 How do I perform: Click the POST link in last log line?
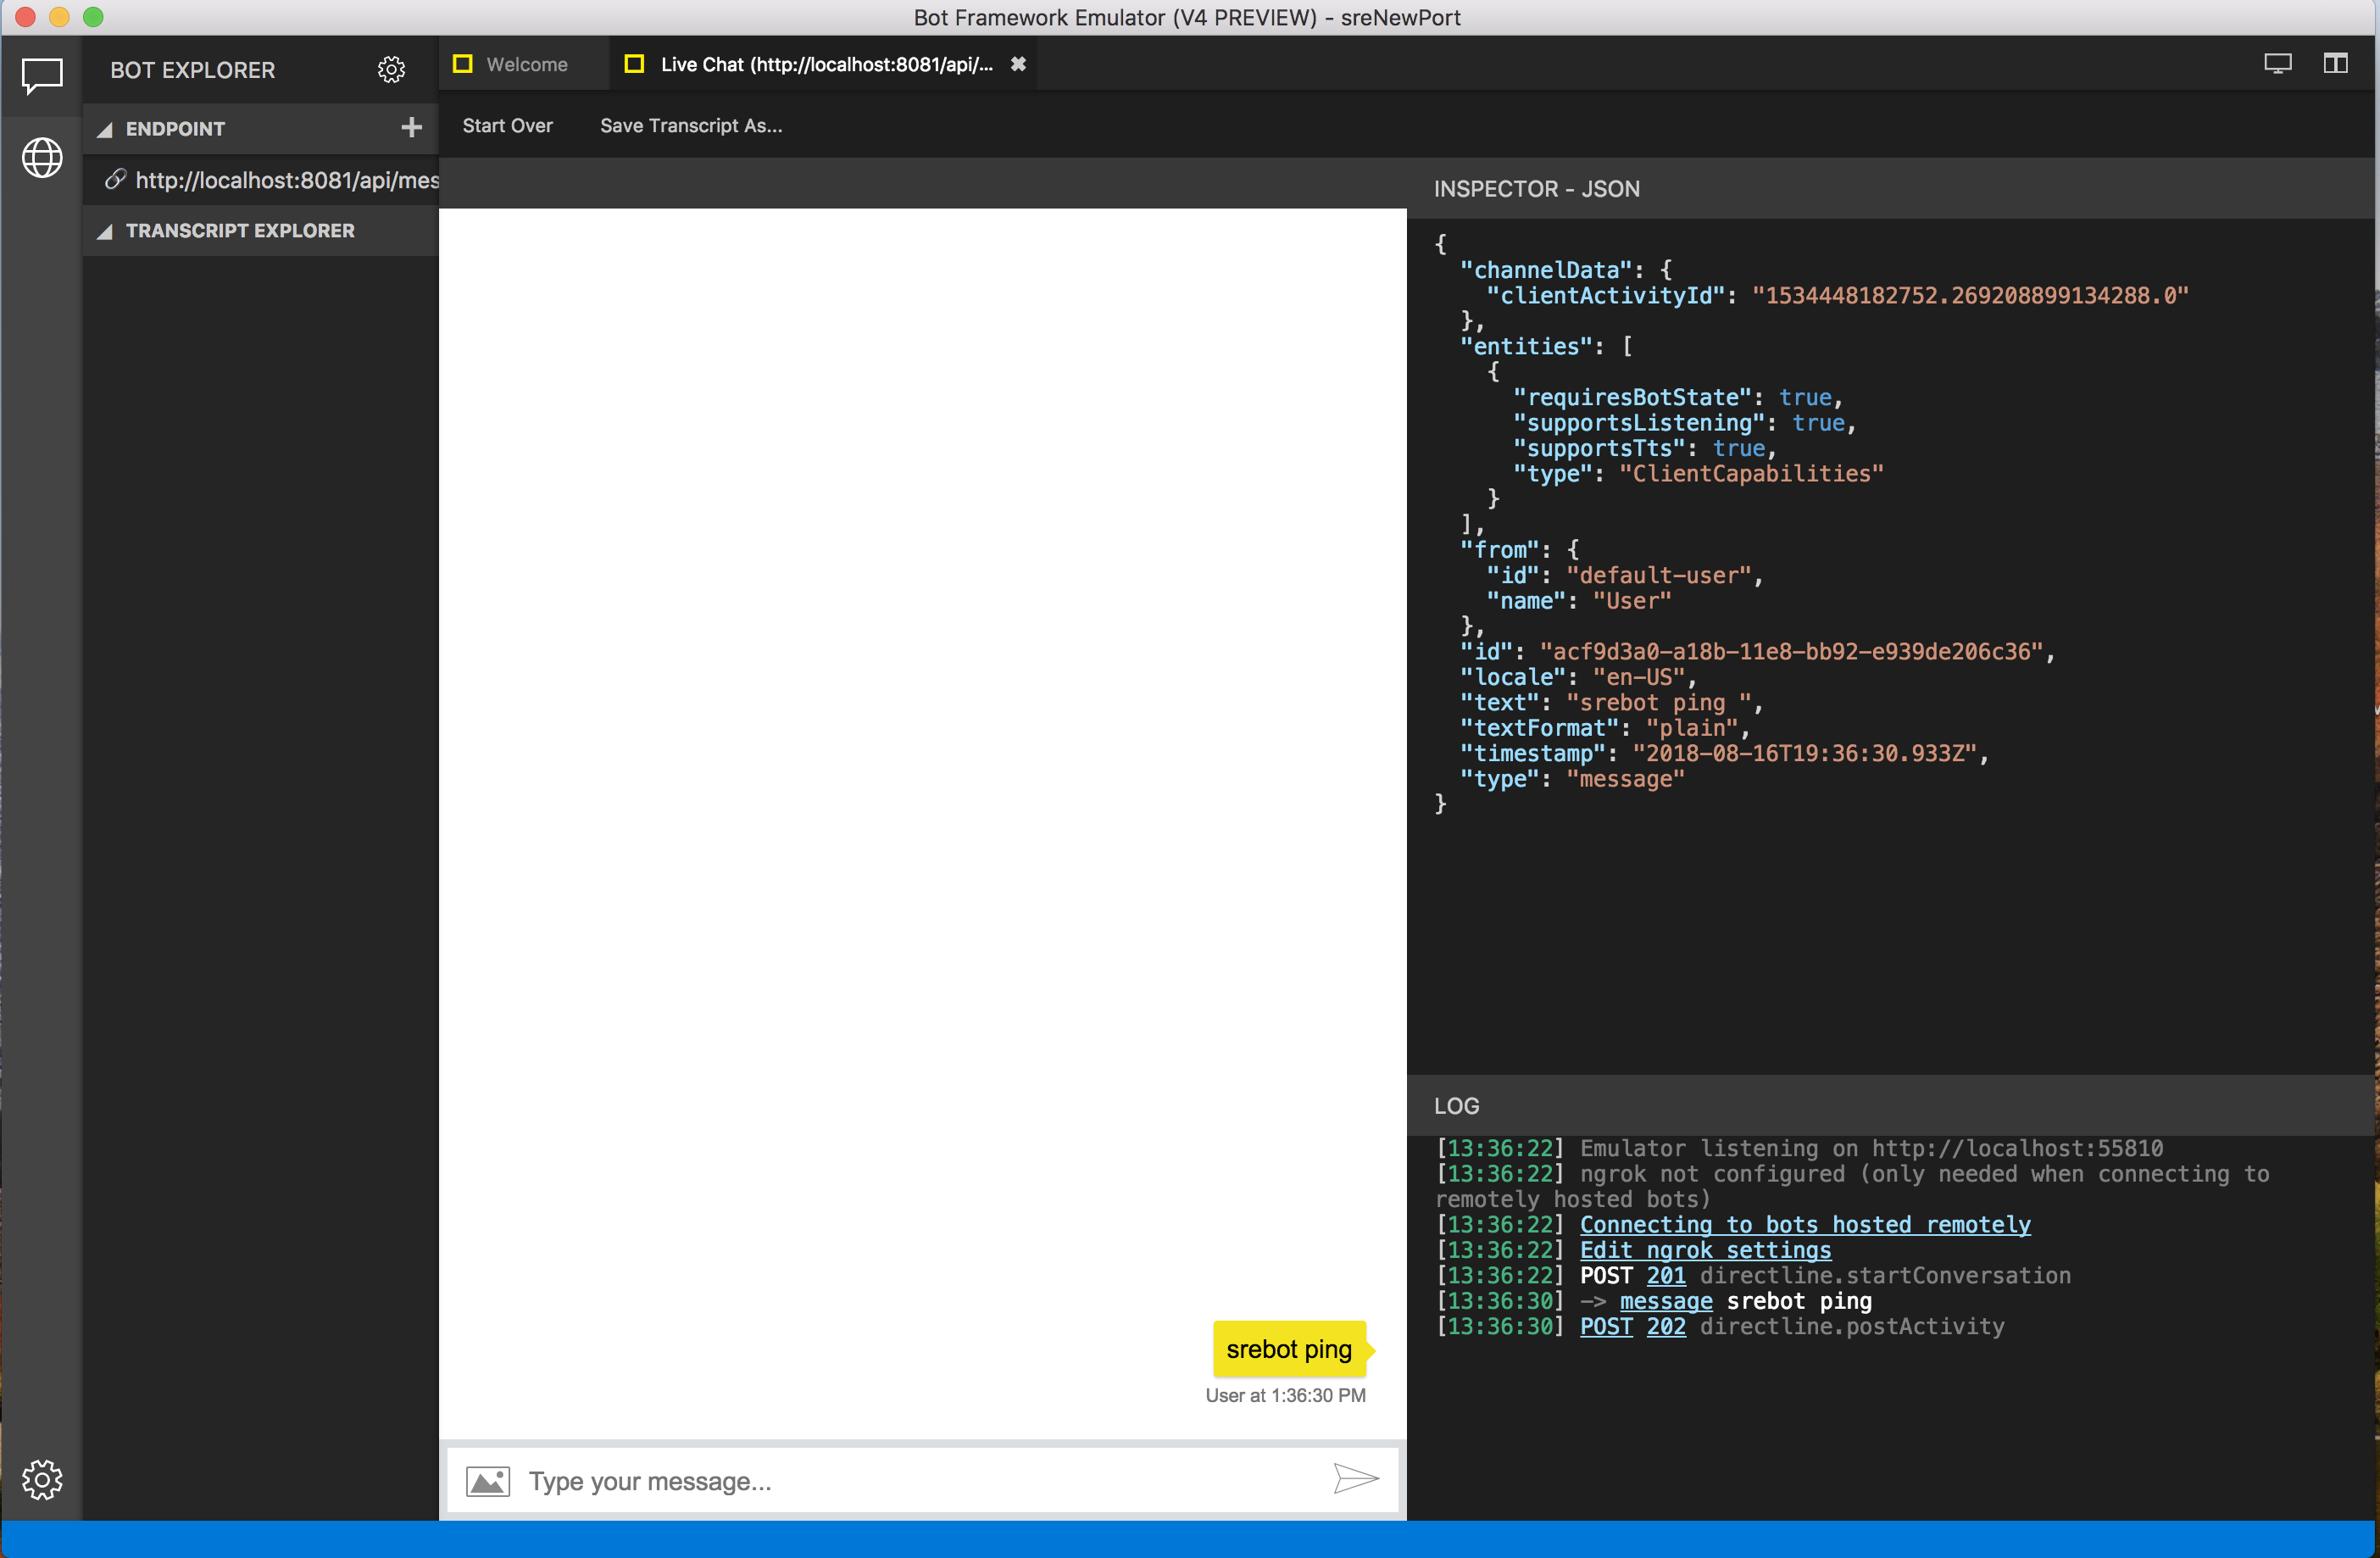pos(1606,1327)
